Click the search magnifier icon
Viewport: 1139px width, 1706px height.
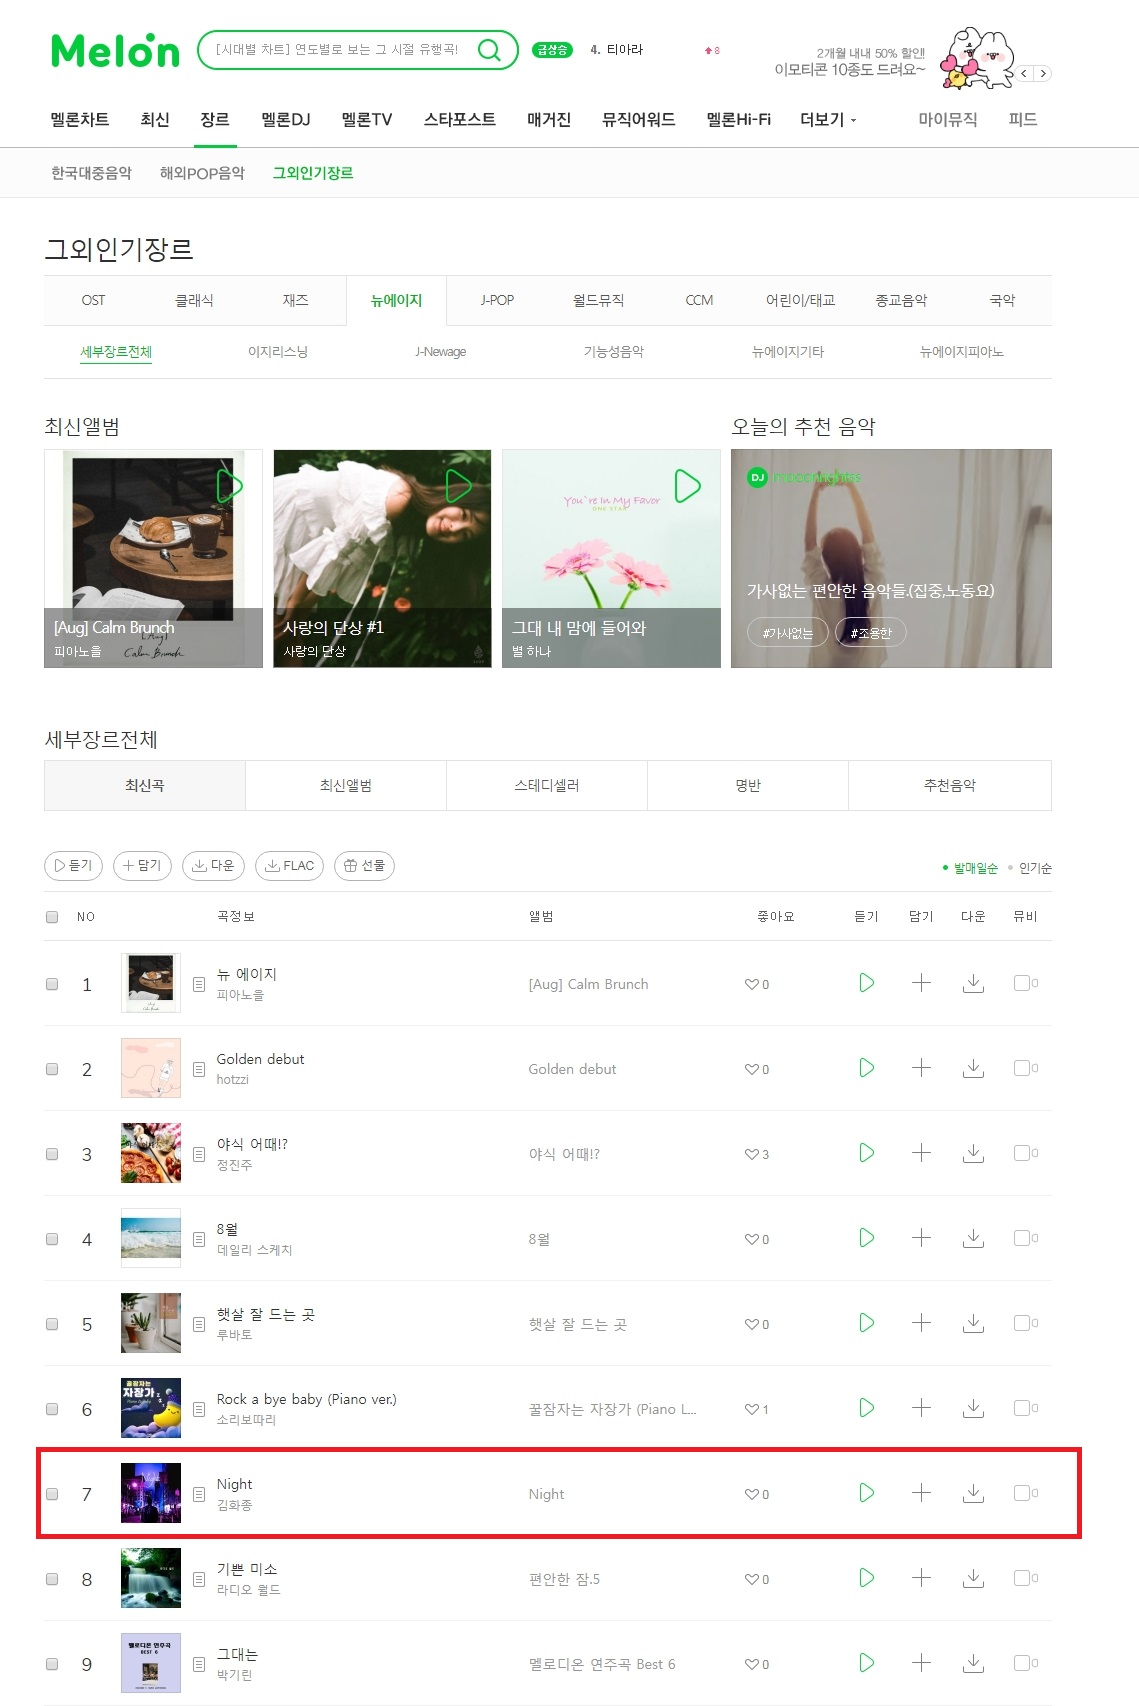point(489,50)
